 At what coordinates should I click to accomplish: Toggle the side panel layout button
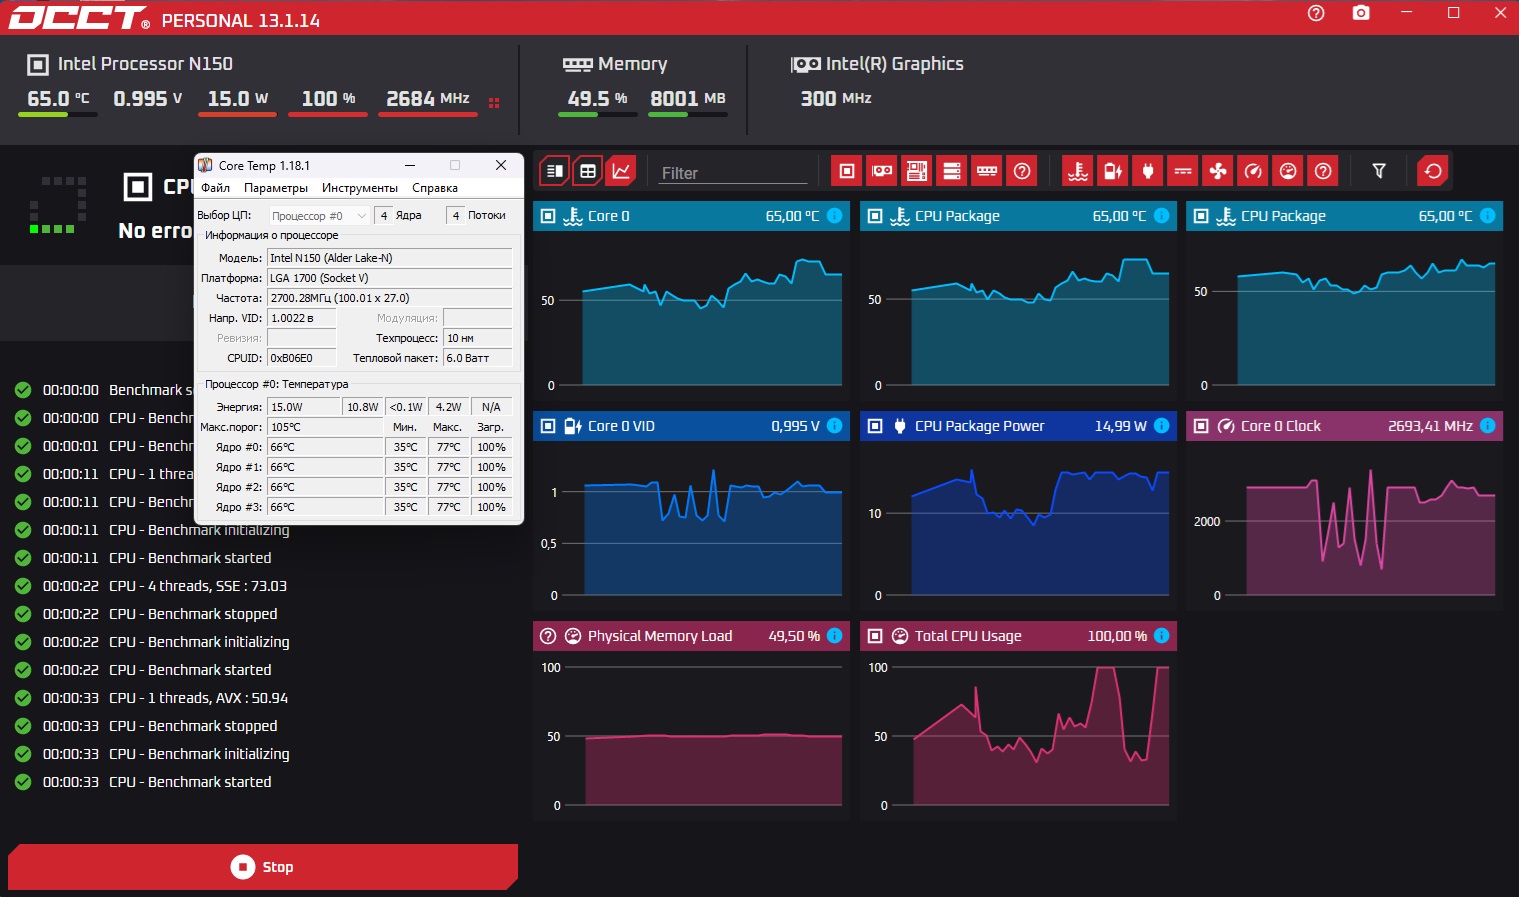point(555,171)
